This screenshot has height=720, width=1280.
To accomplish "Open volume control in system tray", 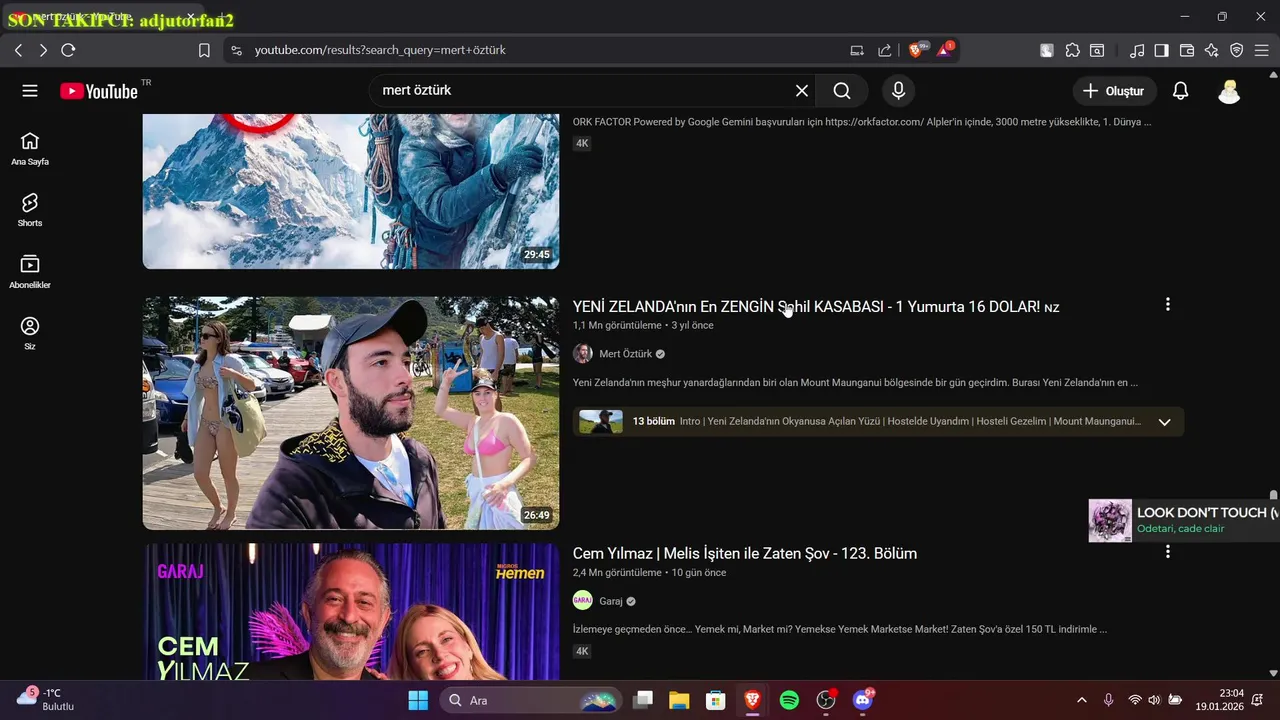I will [1154, 700].
